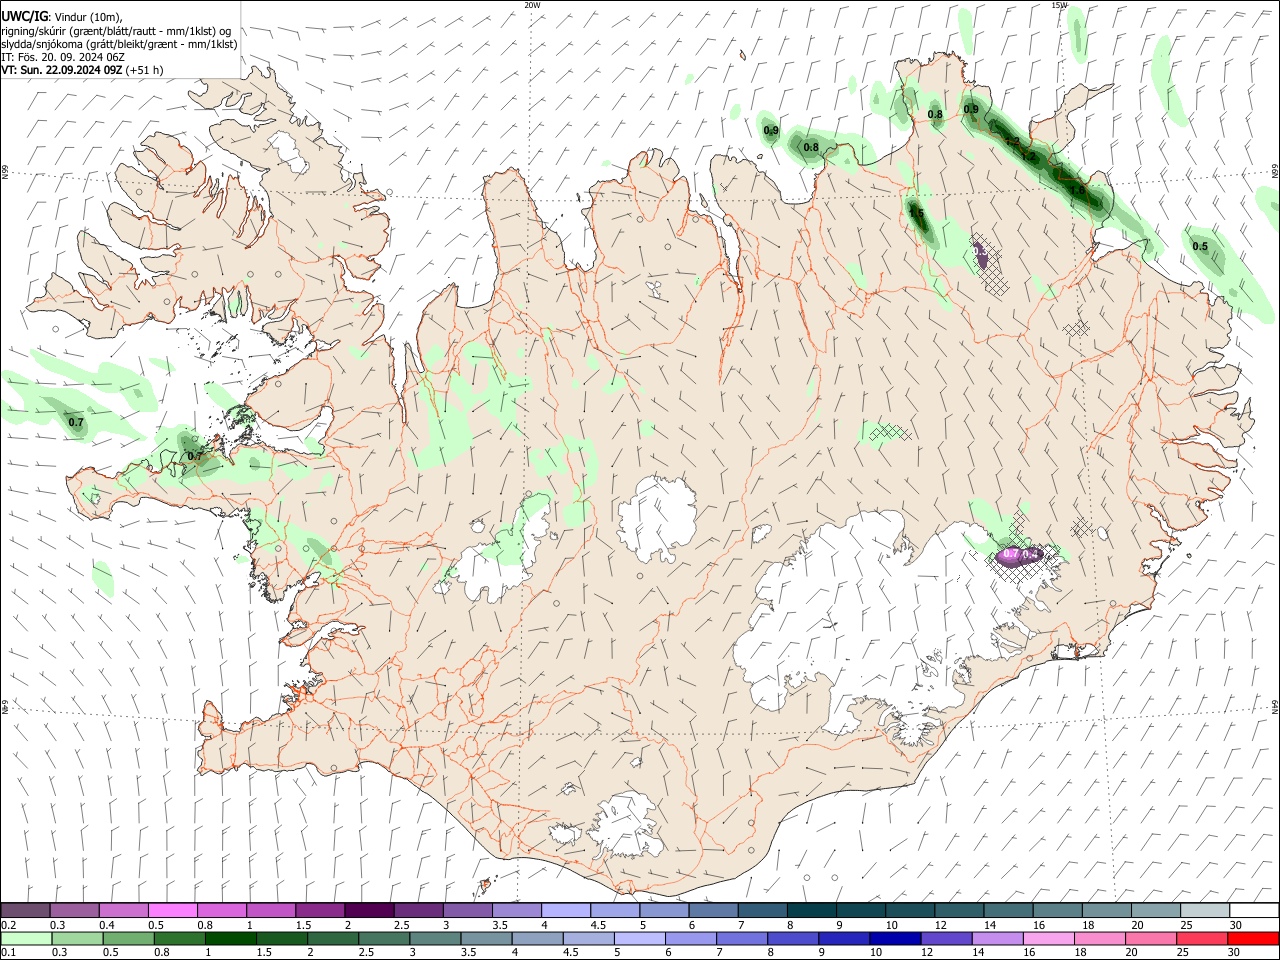Viewport: 1280px width, 960px height.
Task: Click the 'UWC/IG: Vindur (10m)' title text
Action: (62, 16)
